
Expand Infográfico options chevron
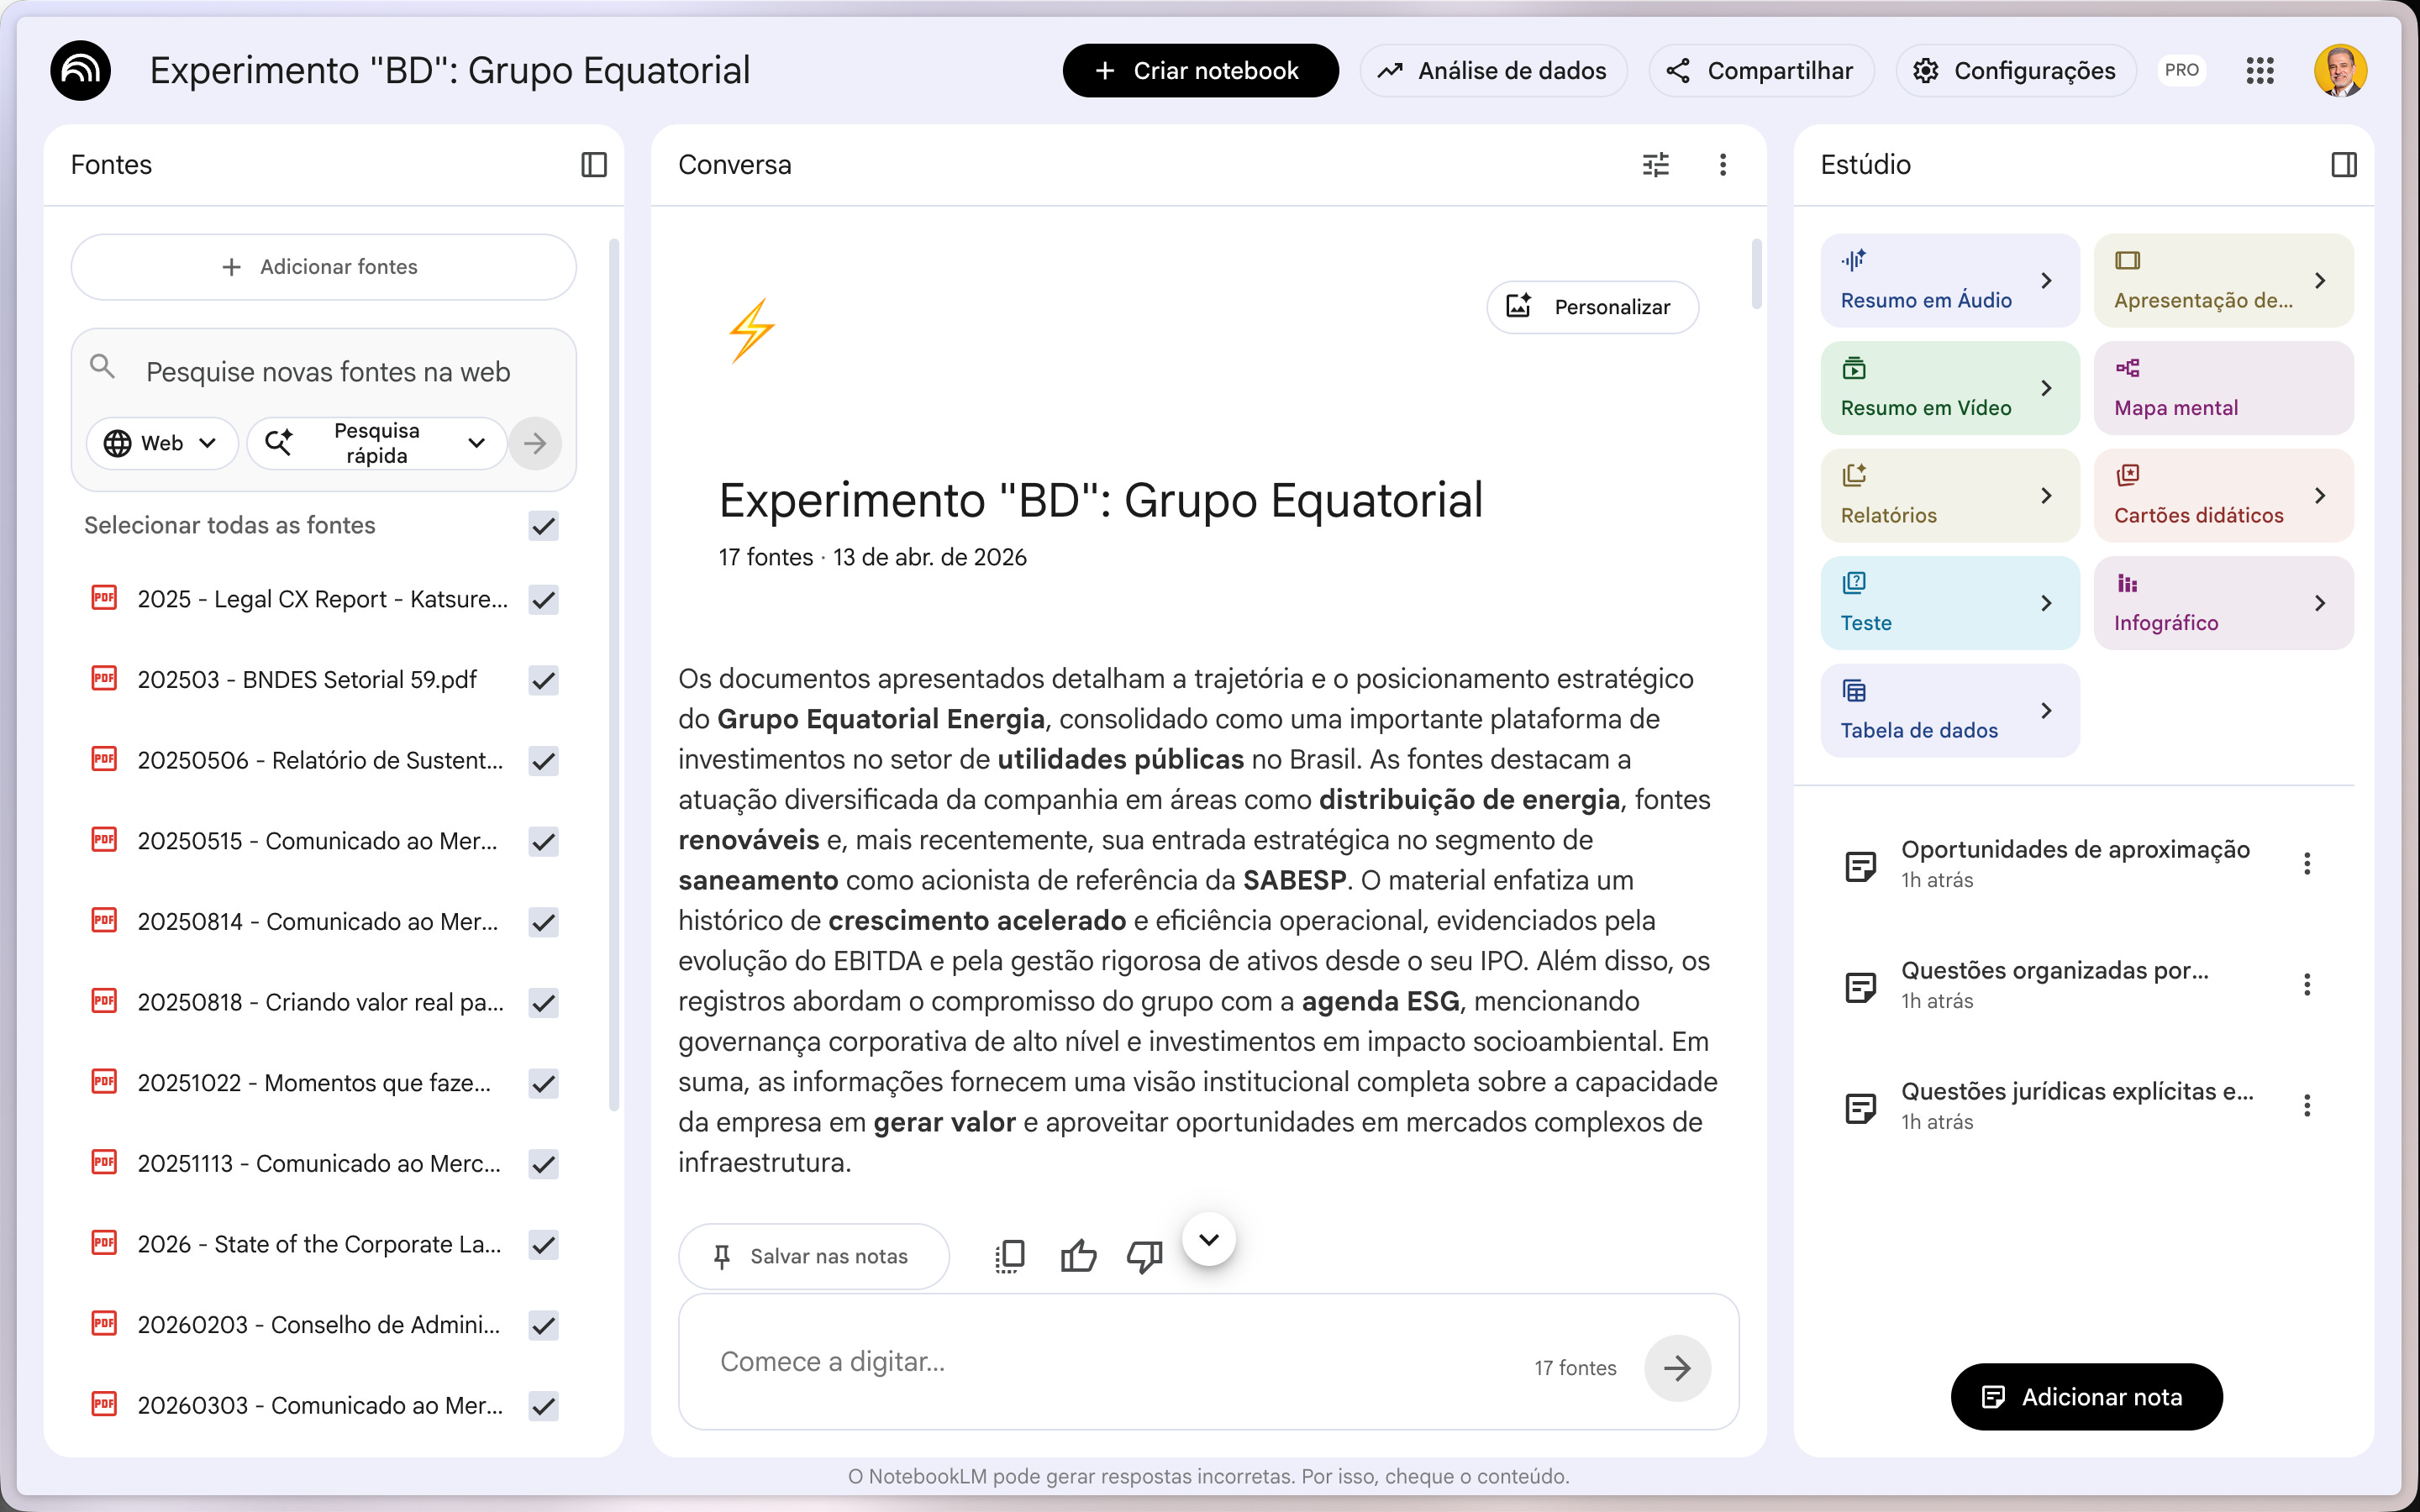click(2320, 603)
